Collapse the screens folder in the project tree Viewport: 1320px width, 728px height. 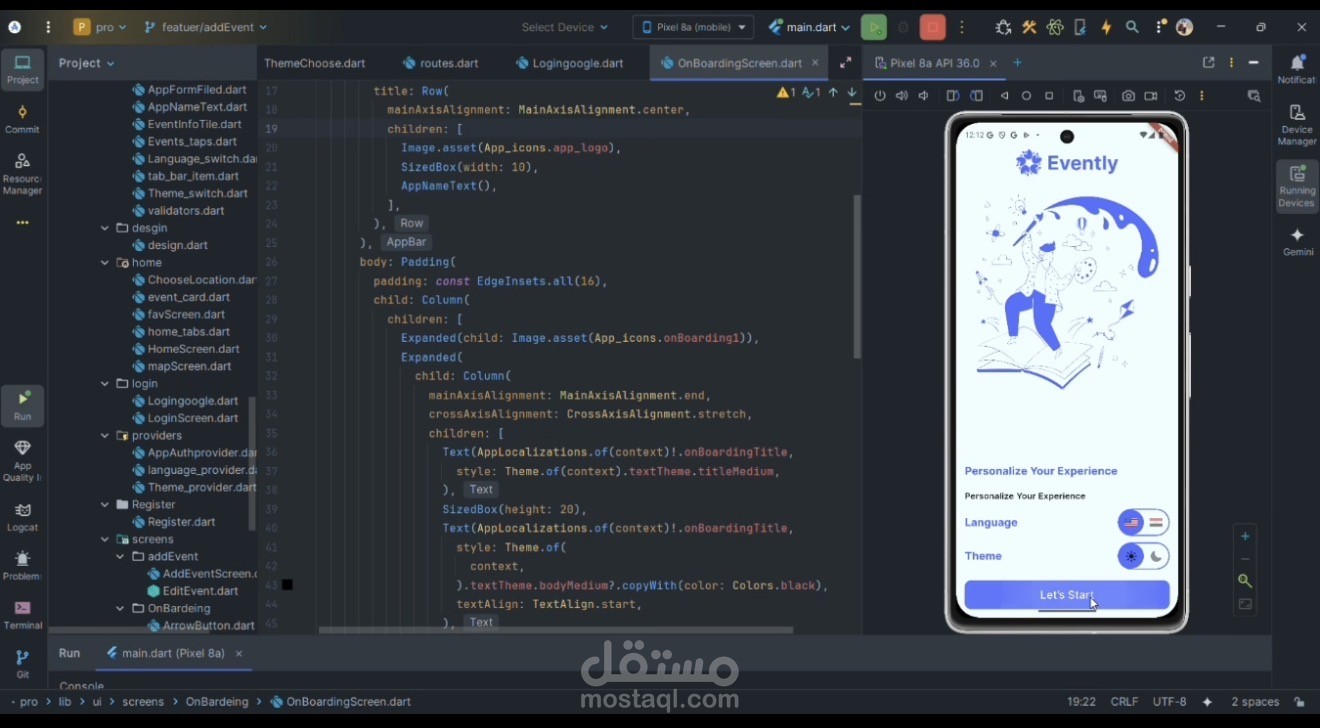(x=104, y=539)
